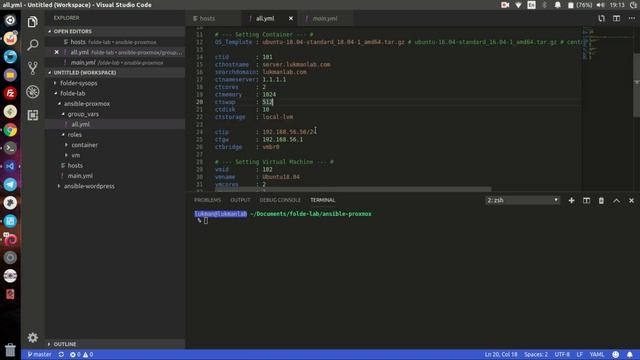Screen dimensions: 640x360
Task: Close all.yml in Open Editors list
Action: point(56,52)
